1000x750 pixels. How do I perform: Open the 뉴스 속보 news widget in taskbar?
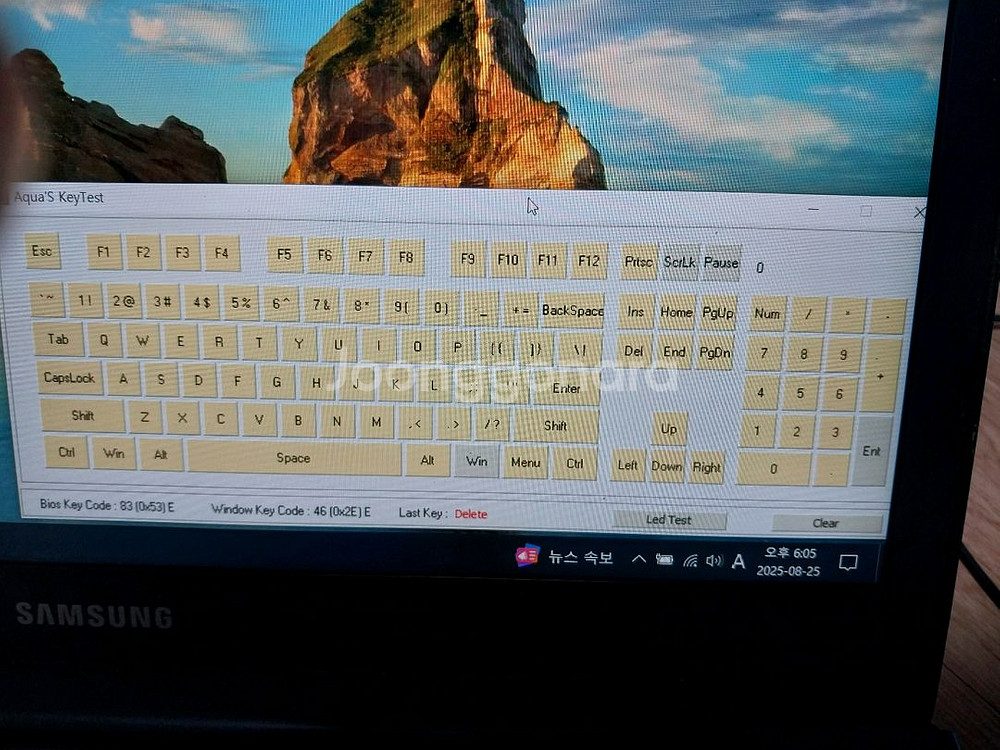pyautogui.click(x=564, y=557)
